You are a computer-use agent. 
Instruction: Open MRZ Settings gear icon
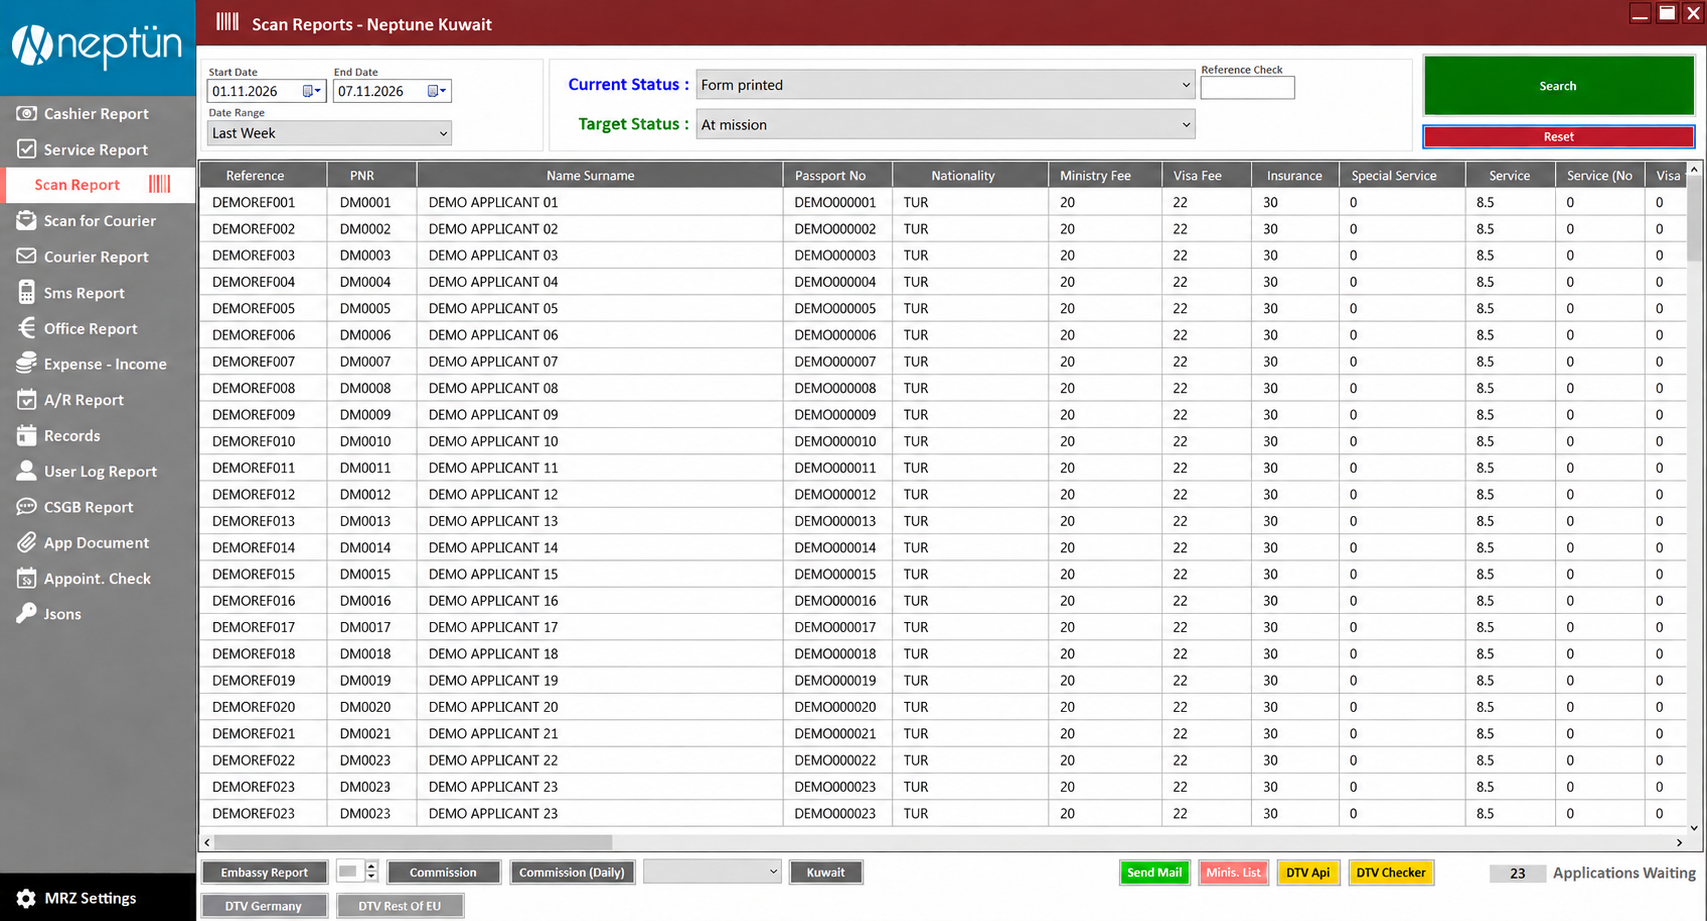pos(26,898)
